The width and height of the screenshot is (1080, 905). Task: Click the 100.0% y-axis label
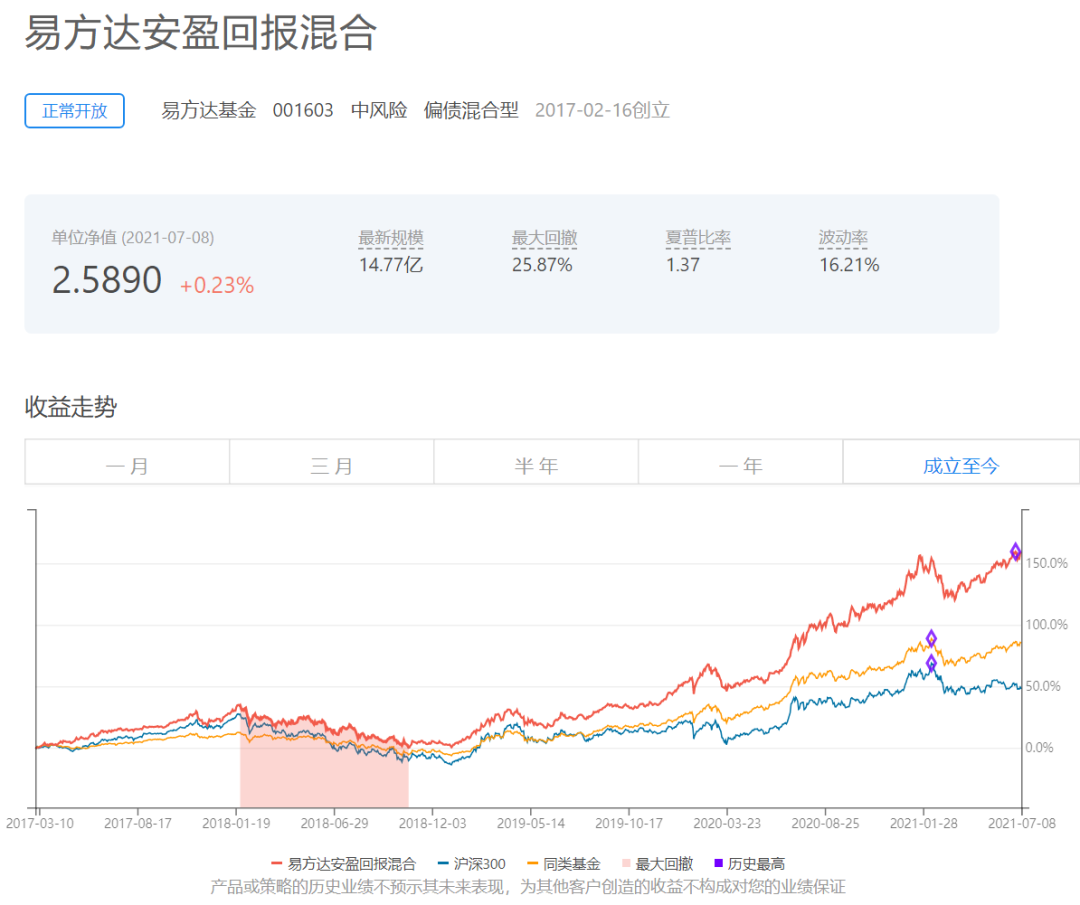[x=1047, y=625]
